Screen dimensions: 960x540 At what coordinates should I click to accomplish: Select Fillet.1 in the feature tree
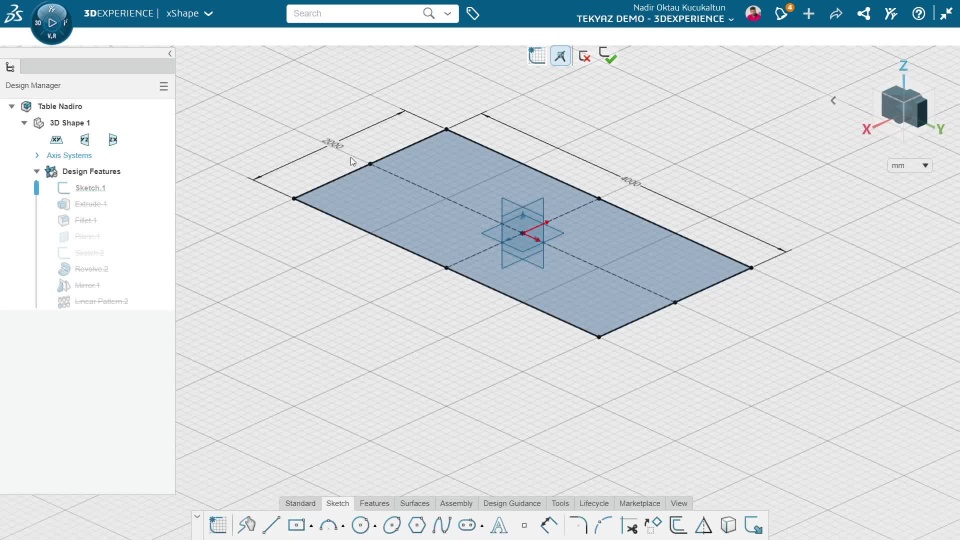coord(86,220)
